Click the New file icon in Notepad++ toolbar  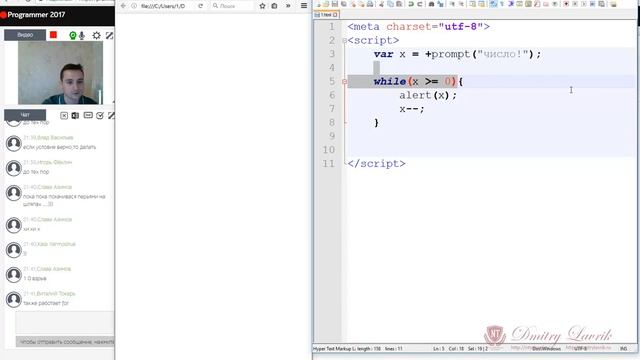(x=318, y=4)
